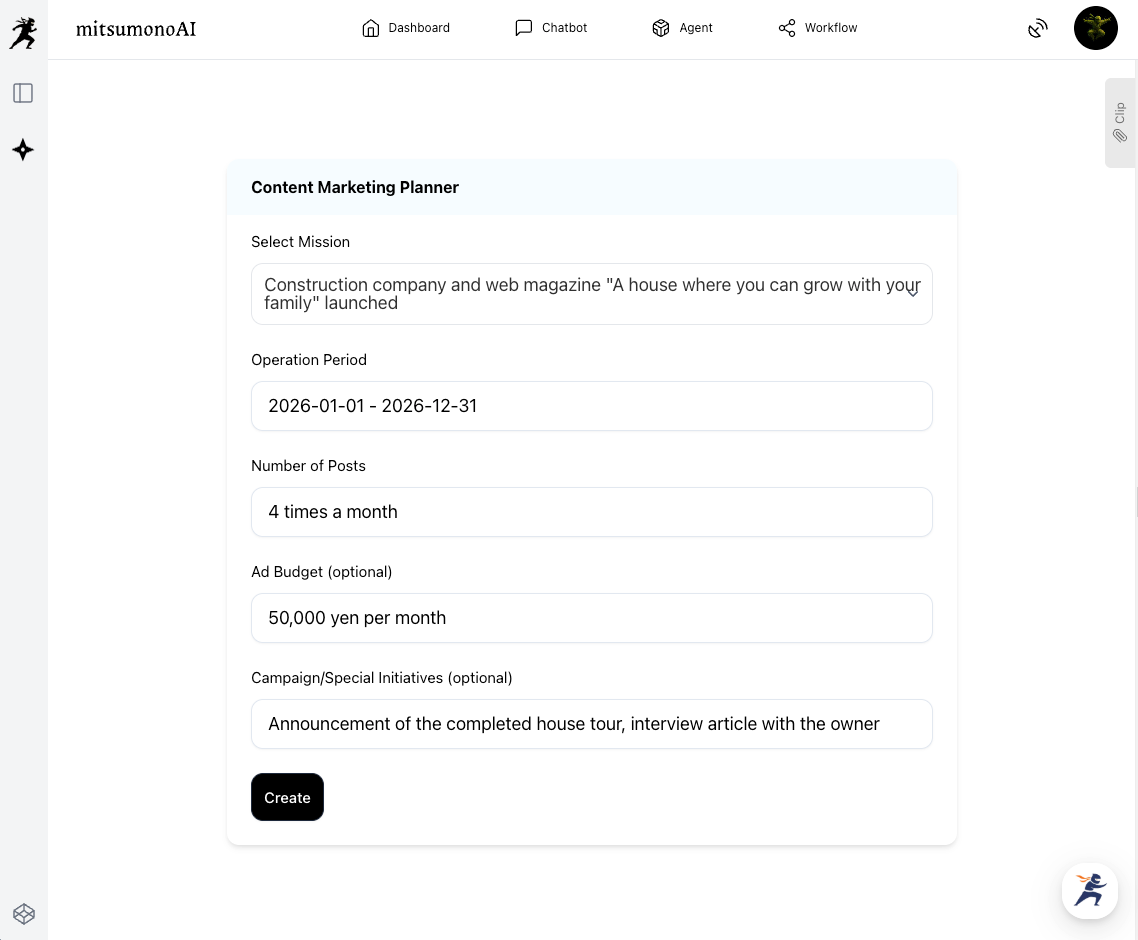1138x940 pixels.
Task: Open the user profile avatar
Action: point(1095,28)
